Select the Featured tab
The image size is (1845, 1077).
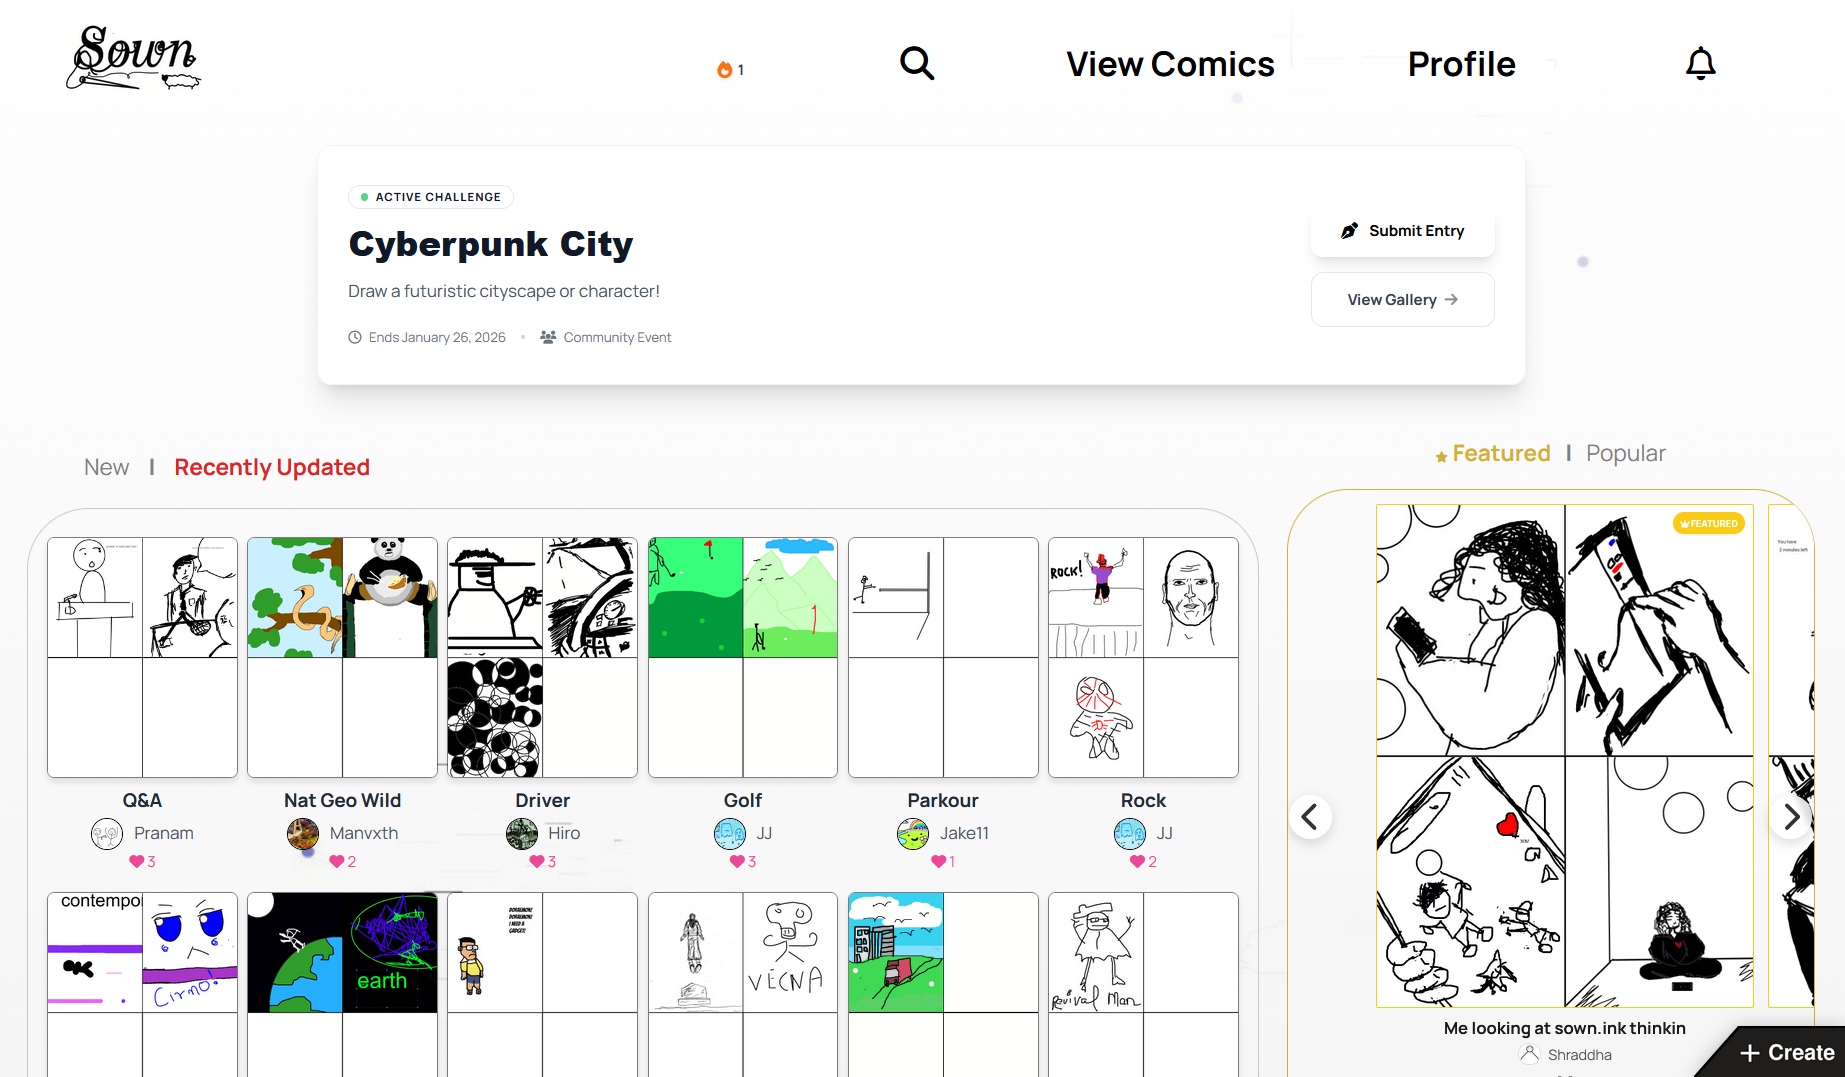click(1493, 453)
